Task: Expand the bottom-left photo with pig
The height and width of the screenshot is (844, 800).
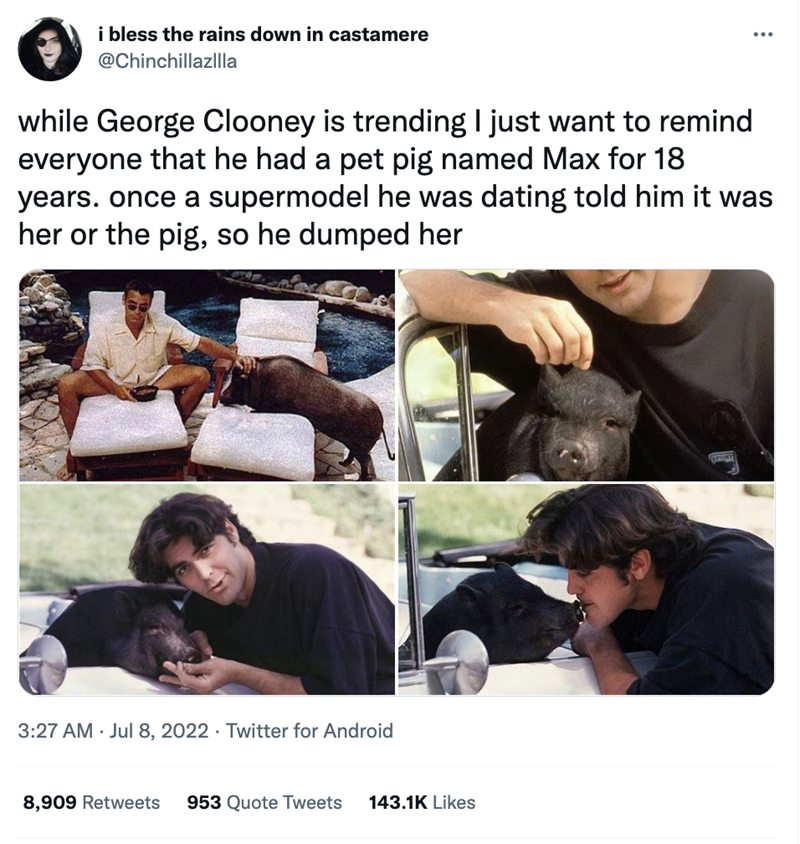Action: pyautogui.click(x=207, y=589)
